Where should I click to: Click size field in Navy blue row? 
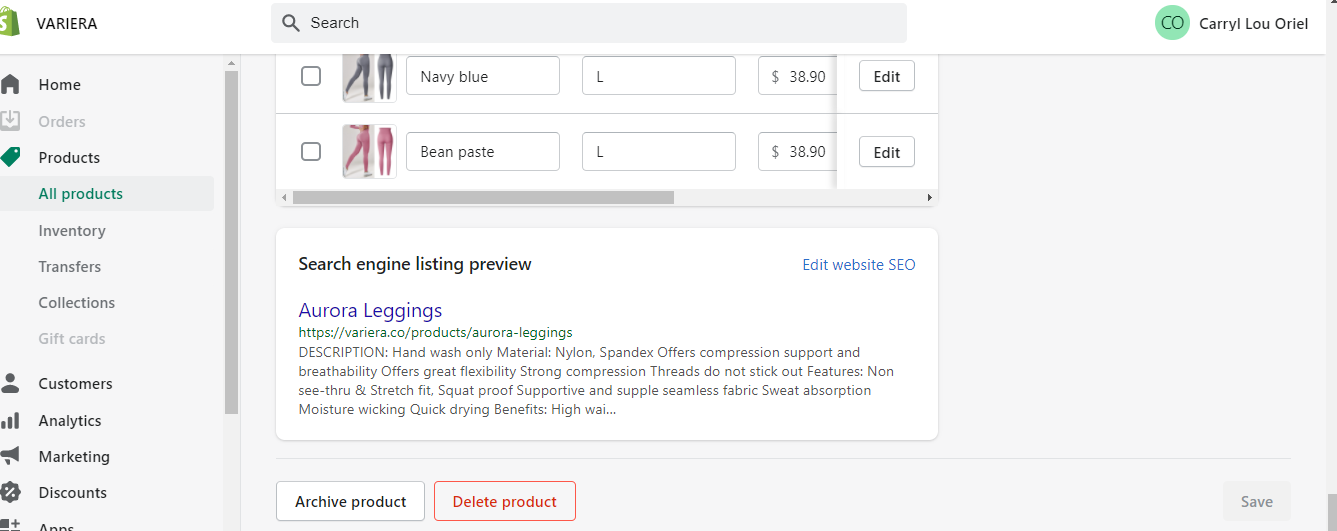659,76
